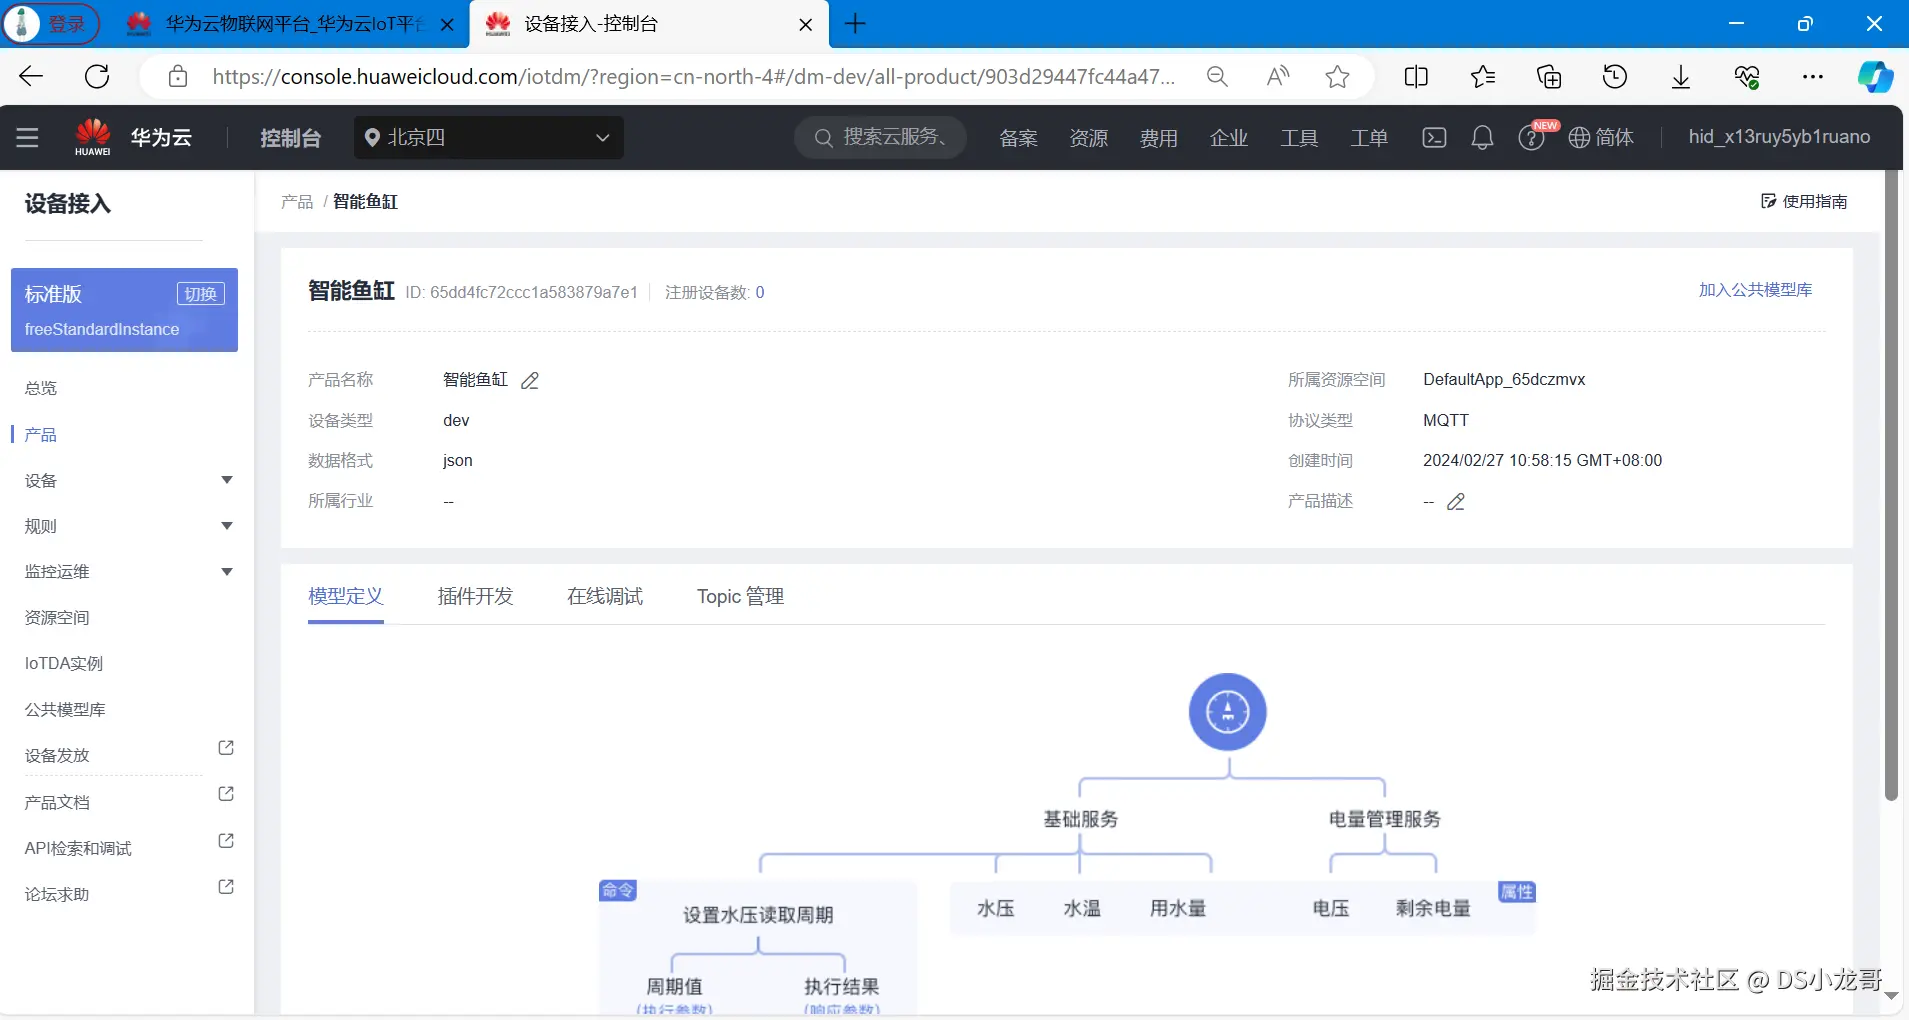Screen dimensions: 1909x1020
Task: Close the 华为云物联网平台 tab
Action: (x=448, y=25)
